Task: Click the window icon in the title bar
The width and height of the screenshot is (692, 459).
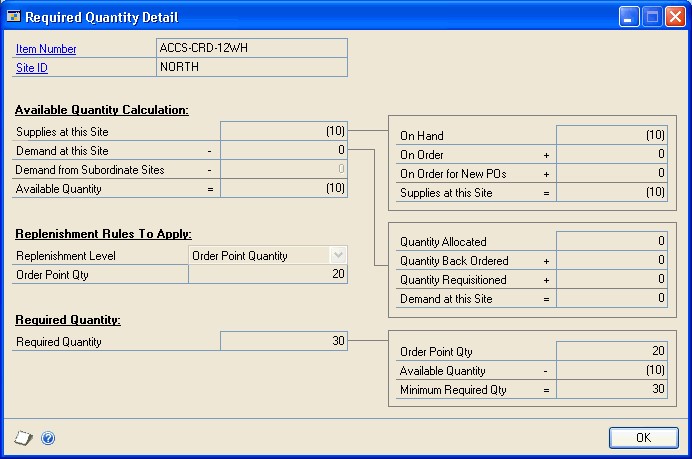Action: [x=14, y=17]
